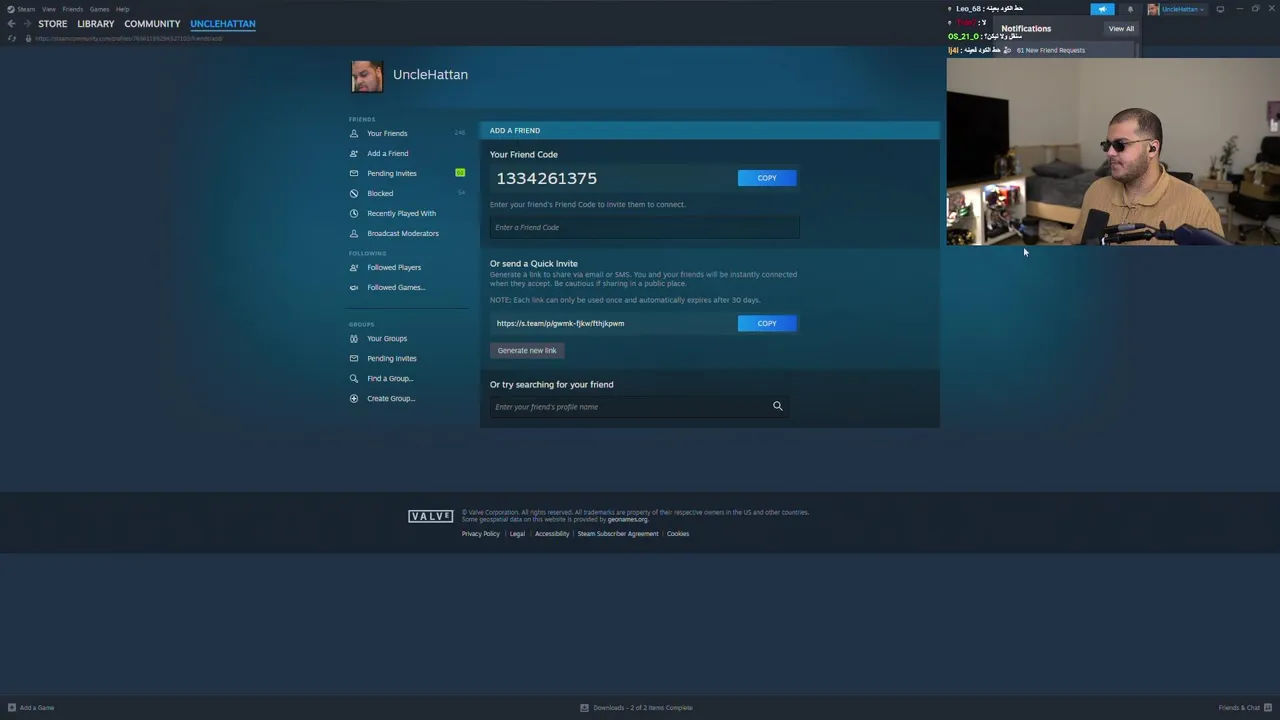Image resolution: width=1280 pixels, height=720 pixels.
Task: Click the s.team quick invite URL field
Action: pos(612,323)
